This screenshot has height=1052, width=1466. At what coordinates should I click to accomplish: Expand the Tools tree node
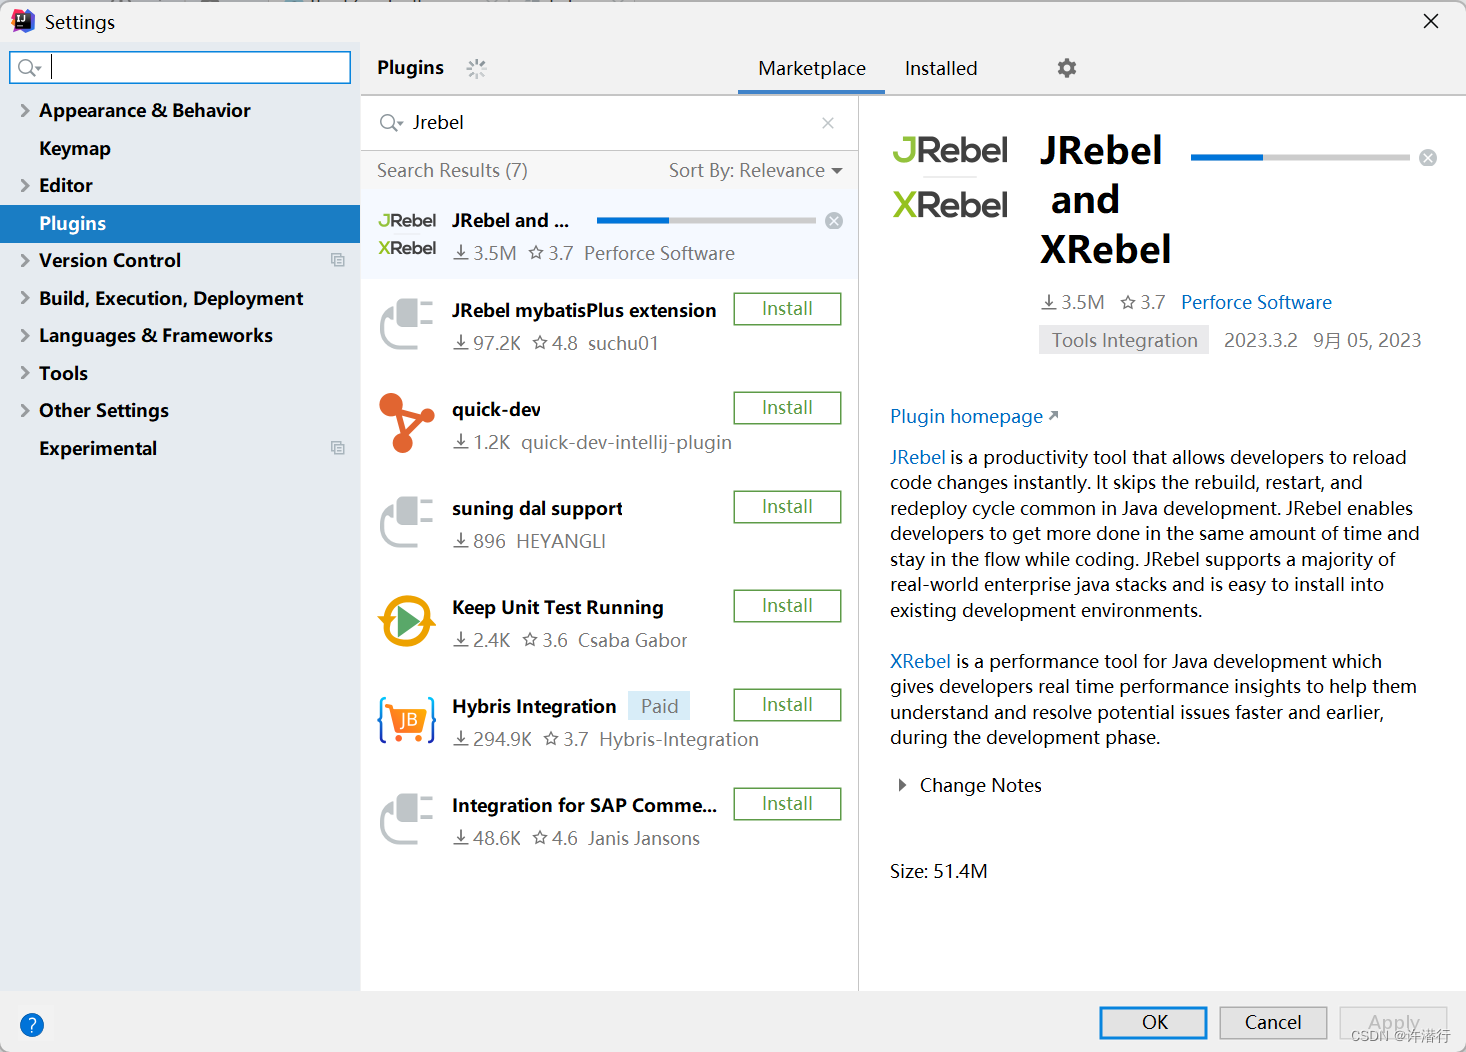[x=25, y=373]
